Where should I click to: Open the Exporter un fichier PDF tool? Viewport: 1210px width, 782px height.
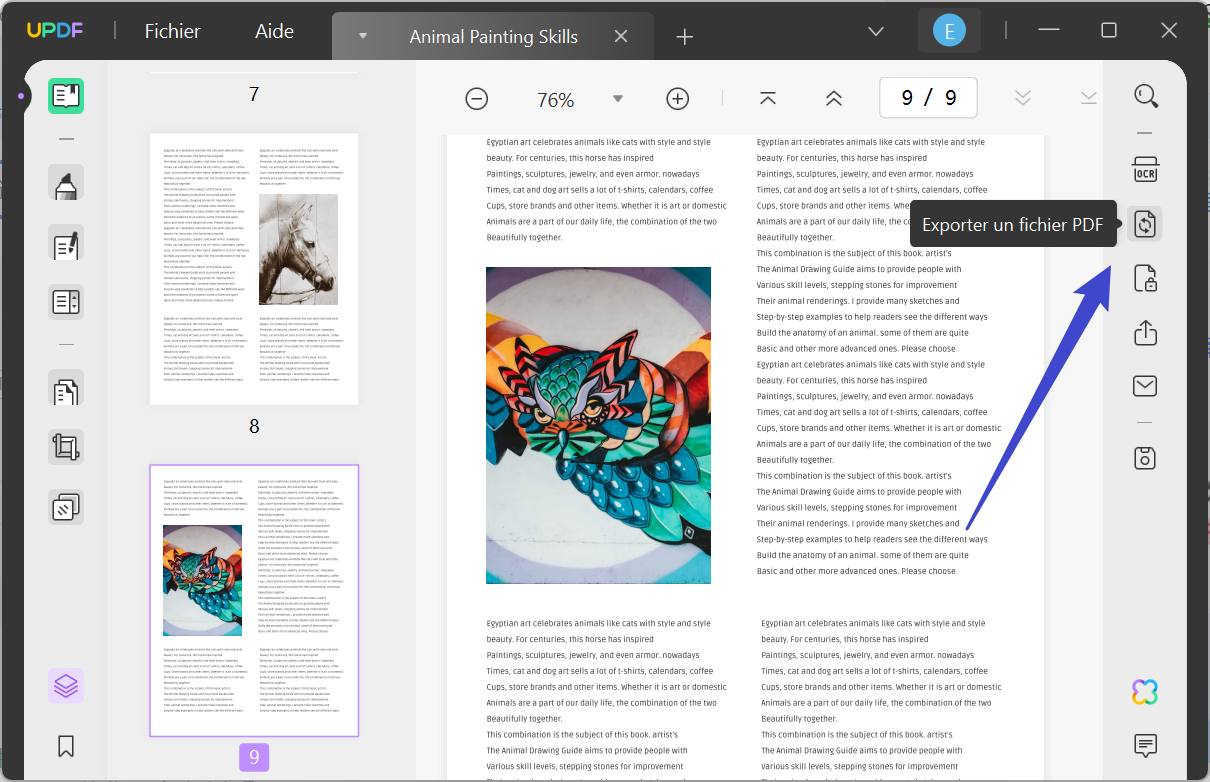1145,224
